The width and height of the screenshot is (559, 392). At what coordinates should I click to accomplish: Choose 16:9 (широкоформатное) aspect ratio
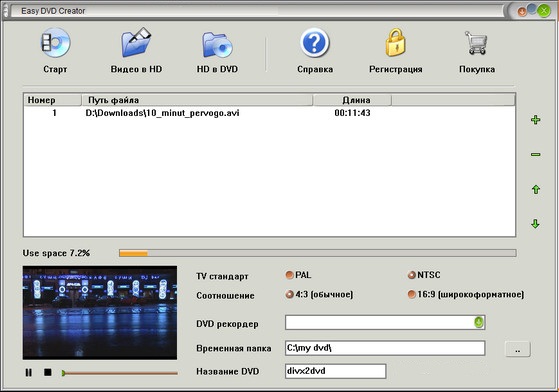[x=412, y=294]
